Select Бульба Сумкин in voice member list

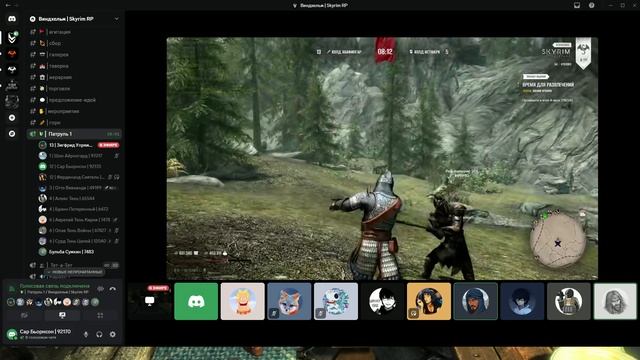79,252
